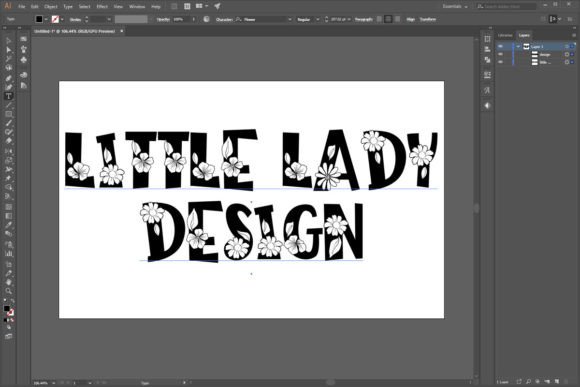This screenshot has height=387, width=580.
Task: Open the Regular font style dropdown
Action: point(318,19)
